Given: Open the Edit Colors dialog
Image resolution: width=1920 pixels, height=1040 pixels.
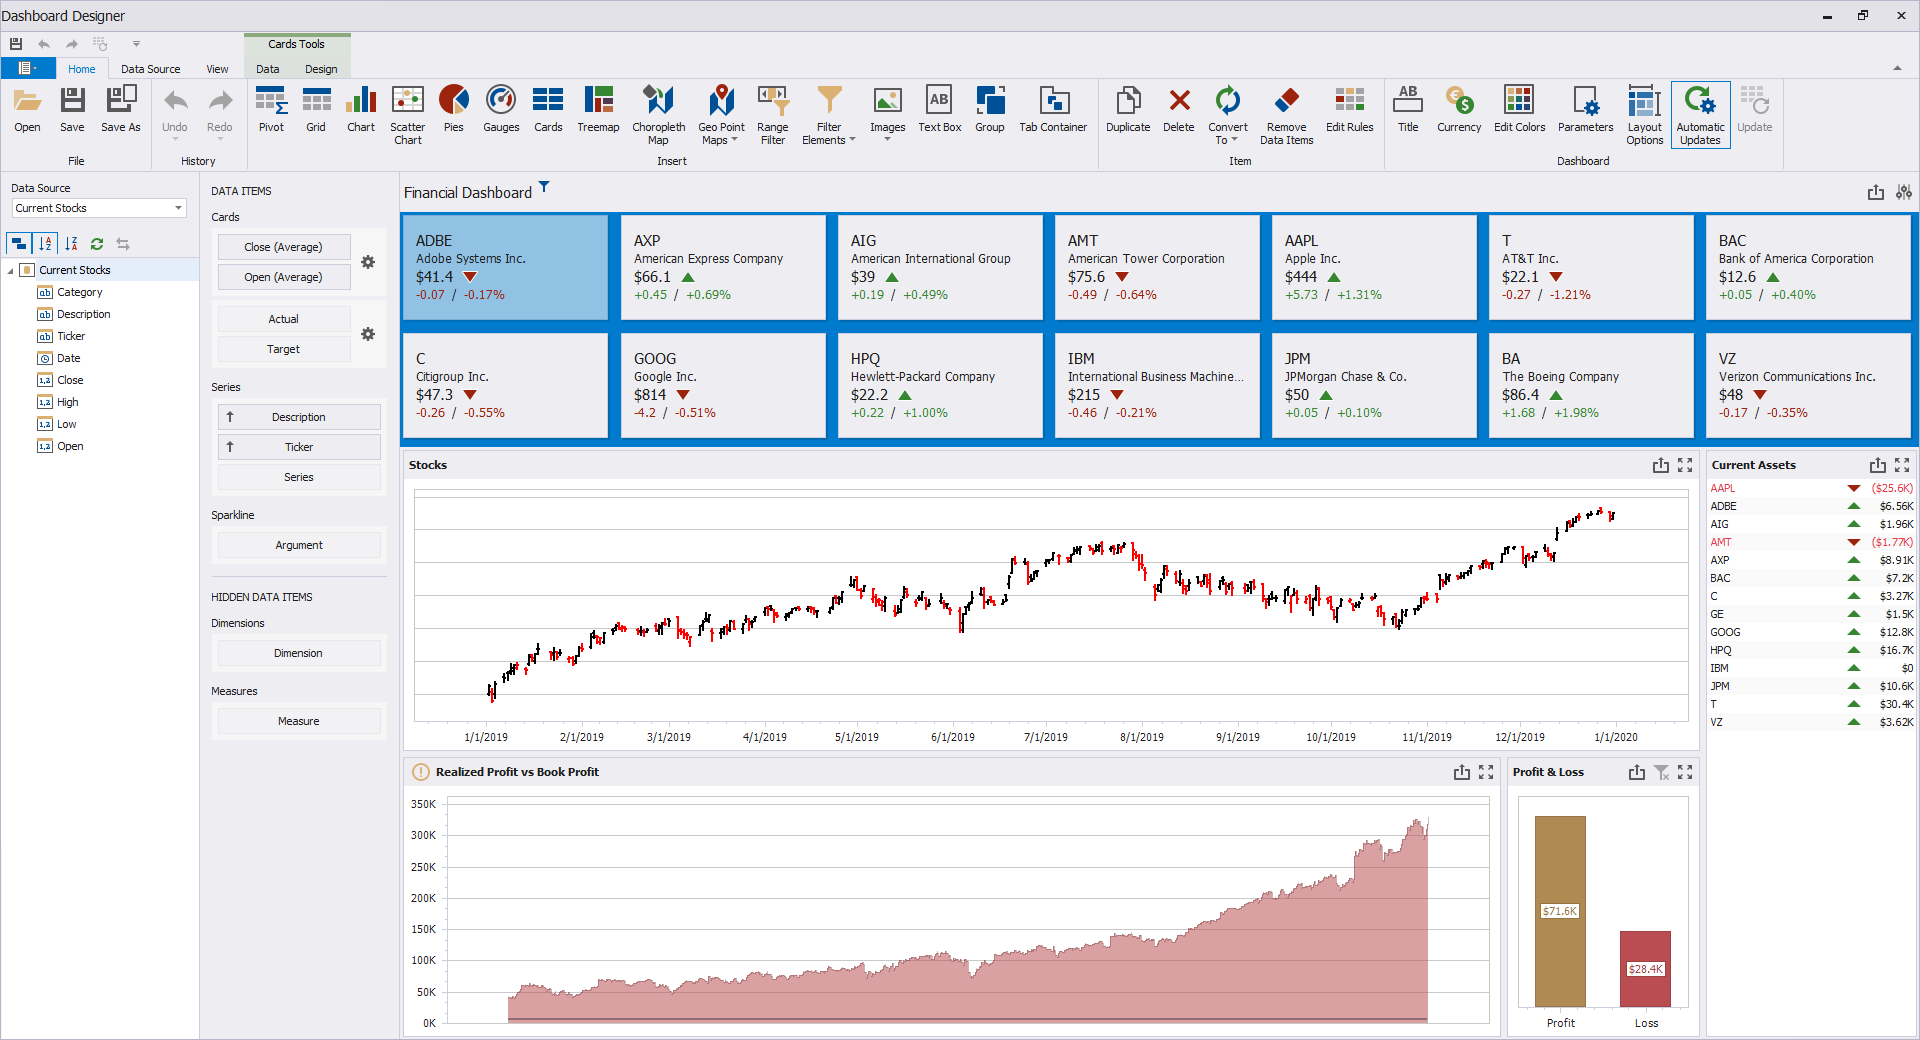Looking at the screenshot, I should [1519, 110].
